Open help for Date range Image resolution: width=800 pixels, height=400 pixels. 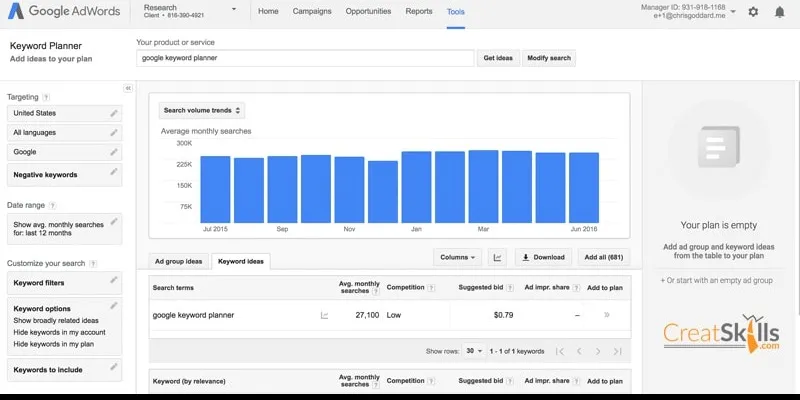pyautogui.click(x=53, y=206)
